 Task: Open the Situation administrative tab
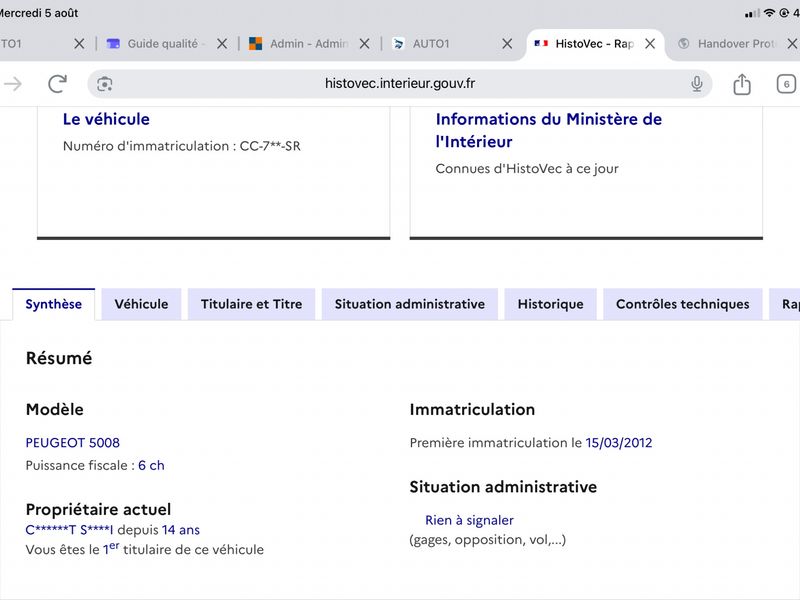[410, 304]
